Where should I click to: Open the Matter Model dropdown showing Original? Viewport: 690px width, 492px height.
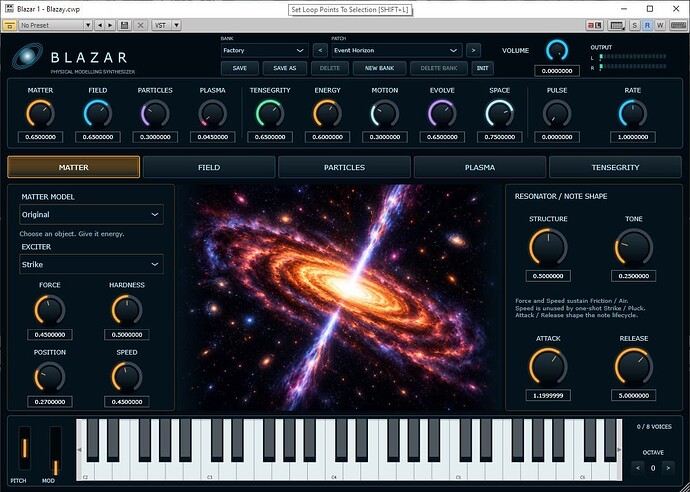[92, 214]
